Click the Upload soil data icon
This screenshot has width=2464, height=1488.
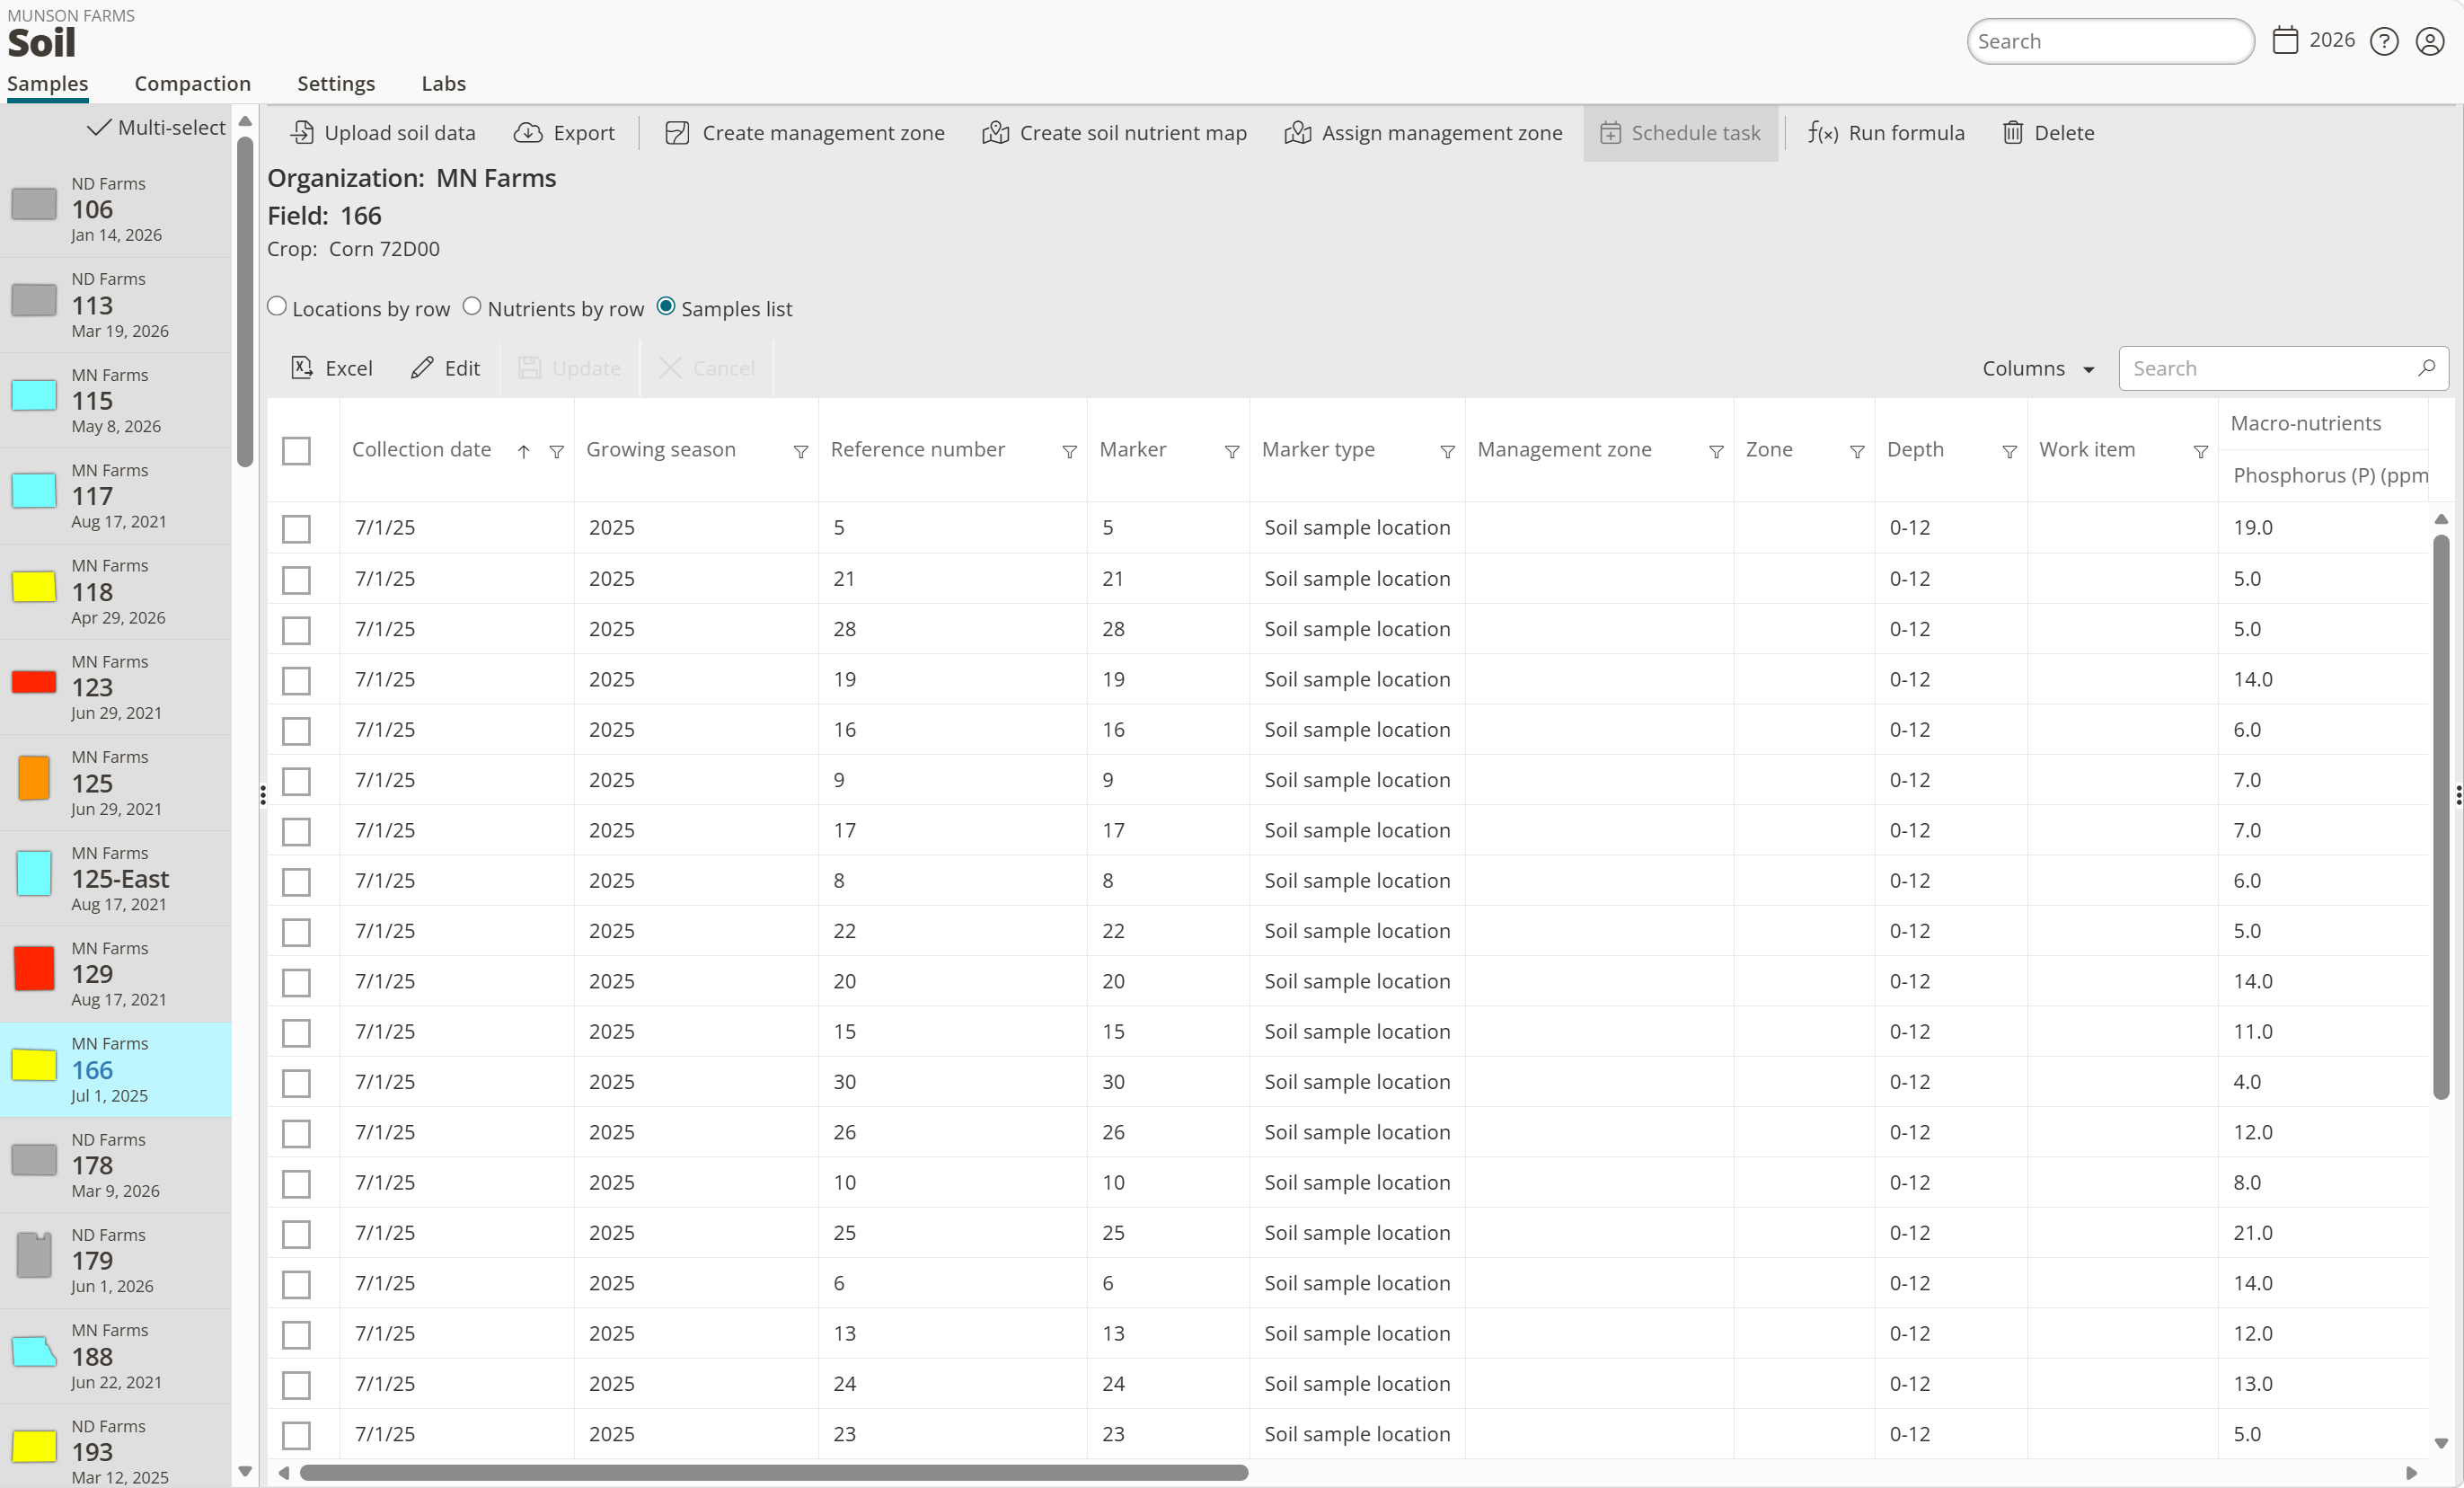pyautogui.click(x=302, y=133)
